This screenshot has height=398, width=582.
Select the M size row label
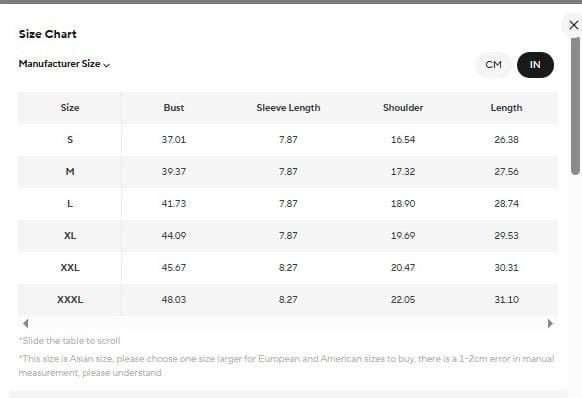(70, 172)
